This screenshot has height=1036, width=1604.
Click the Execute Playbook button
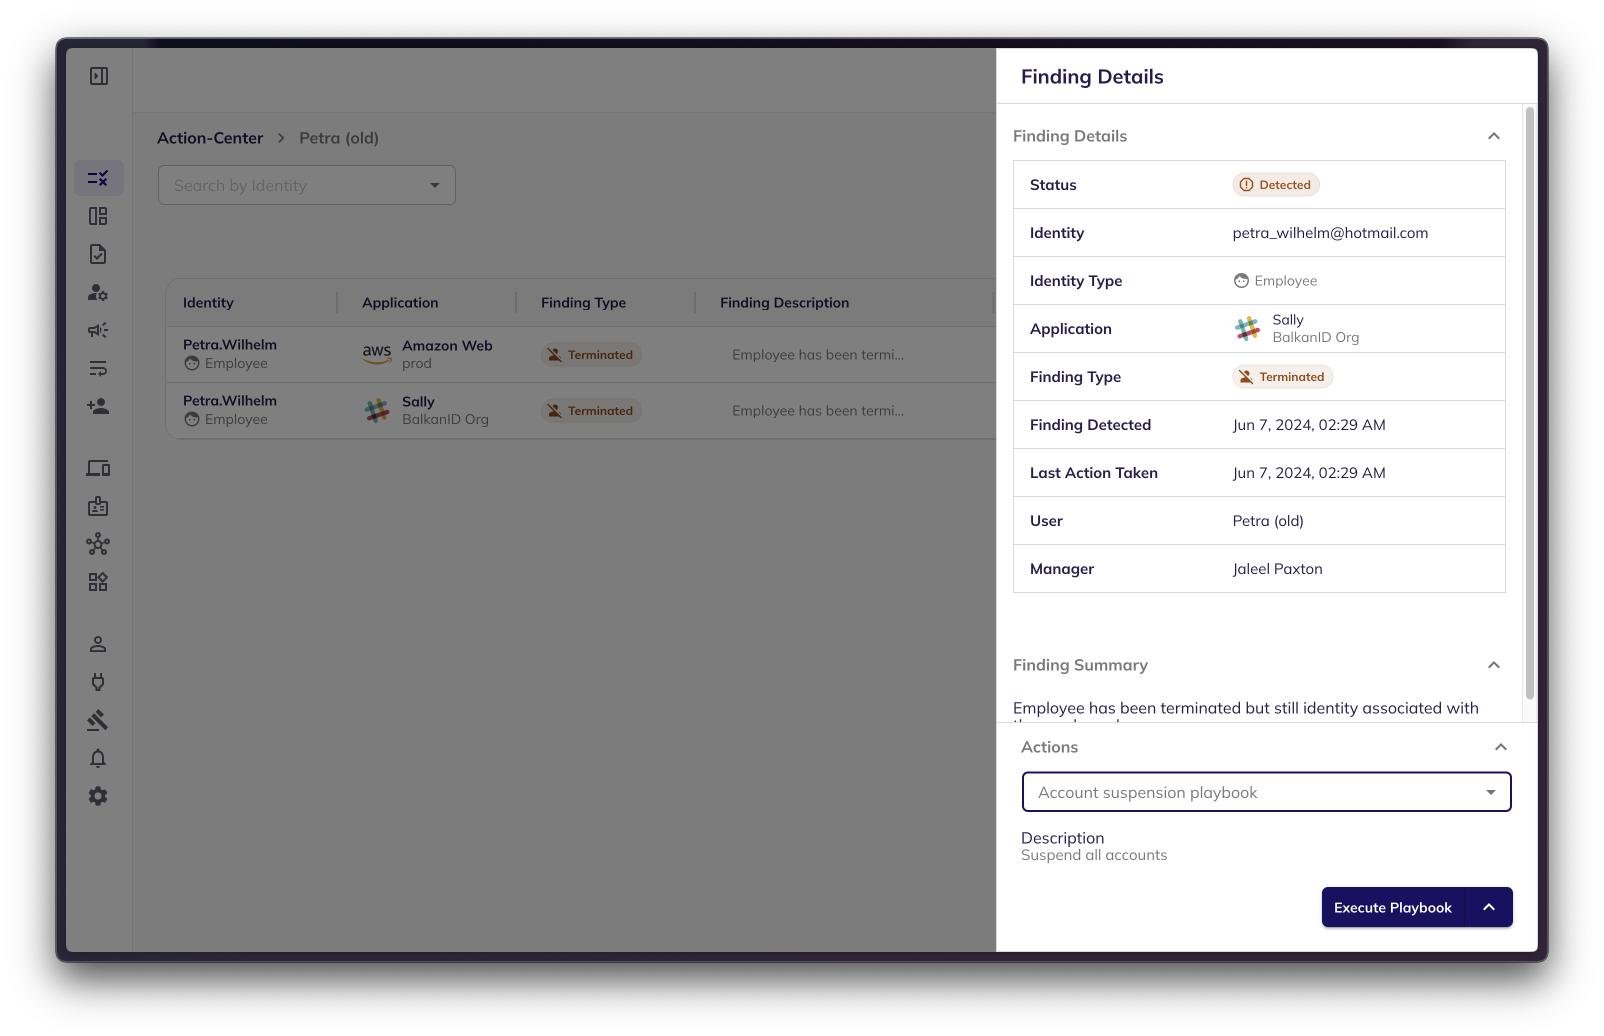point(1392,907)
